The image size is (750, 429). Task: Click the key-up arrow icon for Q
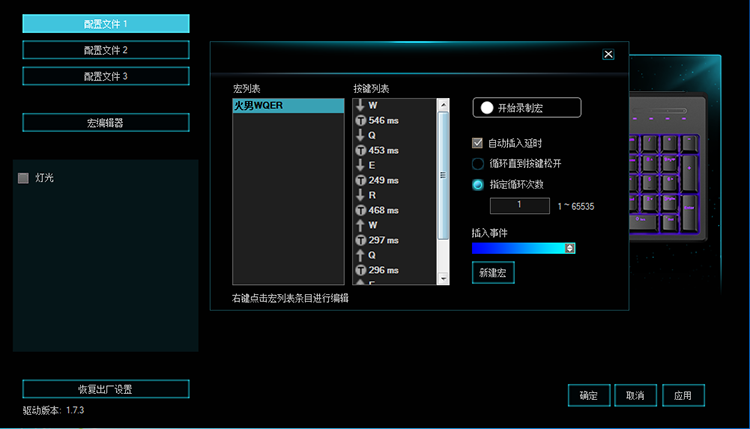click(360, 255)
